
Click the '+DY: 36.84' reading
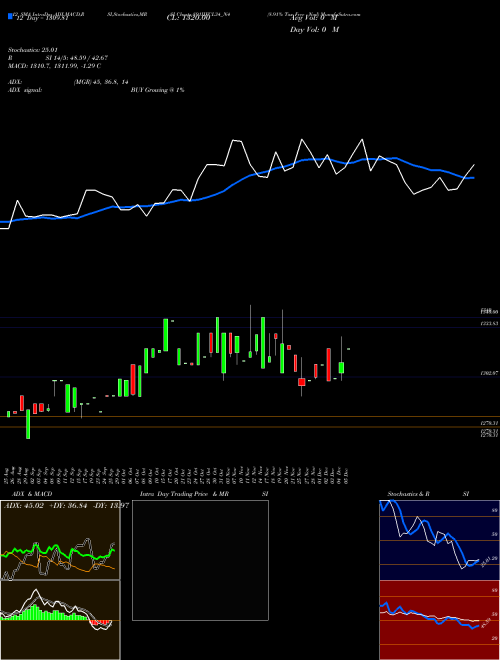pyautogui.click(x=68, y=506)
